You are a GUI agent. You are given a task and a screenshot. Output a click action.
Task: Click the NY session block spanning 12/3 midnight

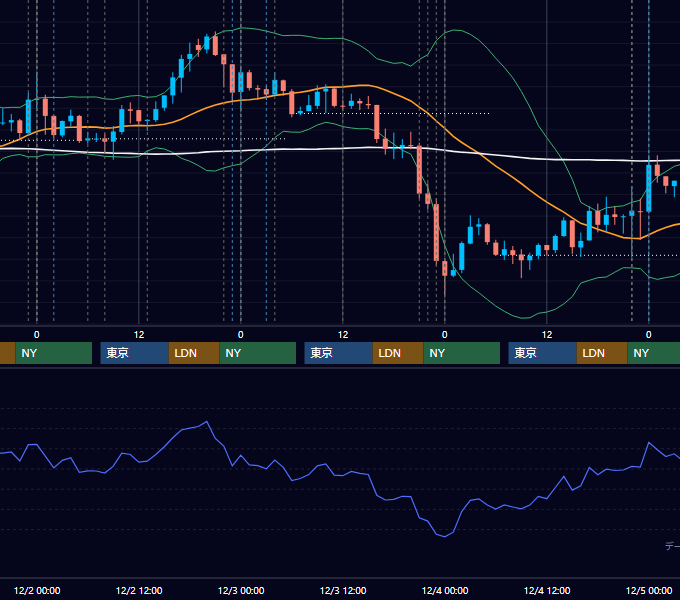click(258, 353)
